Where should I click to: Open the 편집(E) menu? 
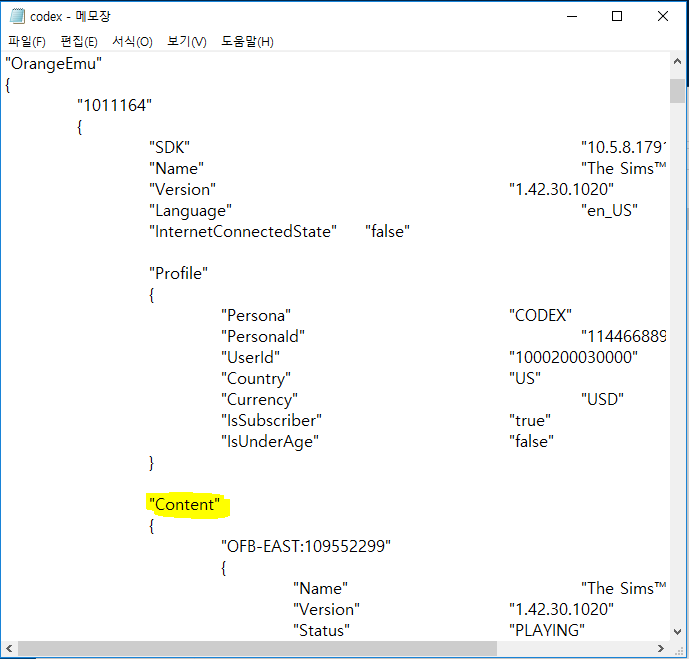point(79,42)
